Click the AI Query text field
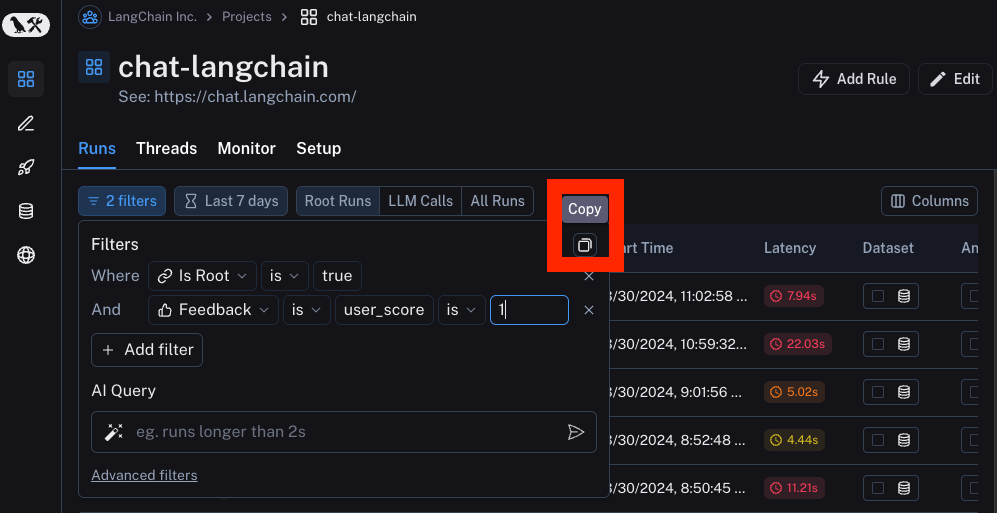 340,432
